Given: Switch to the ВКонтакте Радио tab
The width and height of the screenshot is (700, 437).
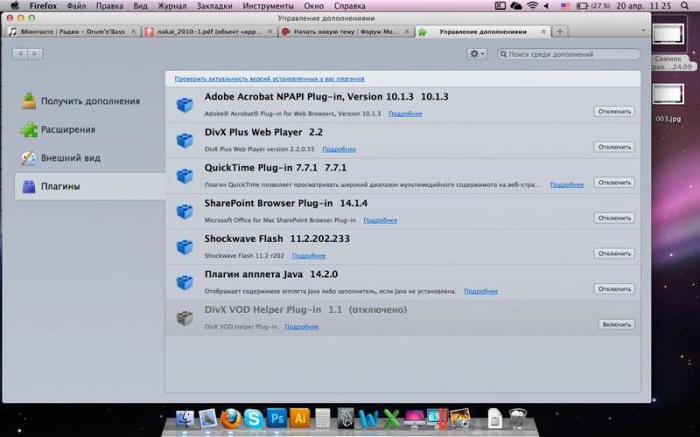Looking at the screenshot, I should pyautogui.click(x=73, y=32).
